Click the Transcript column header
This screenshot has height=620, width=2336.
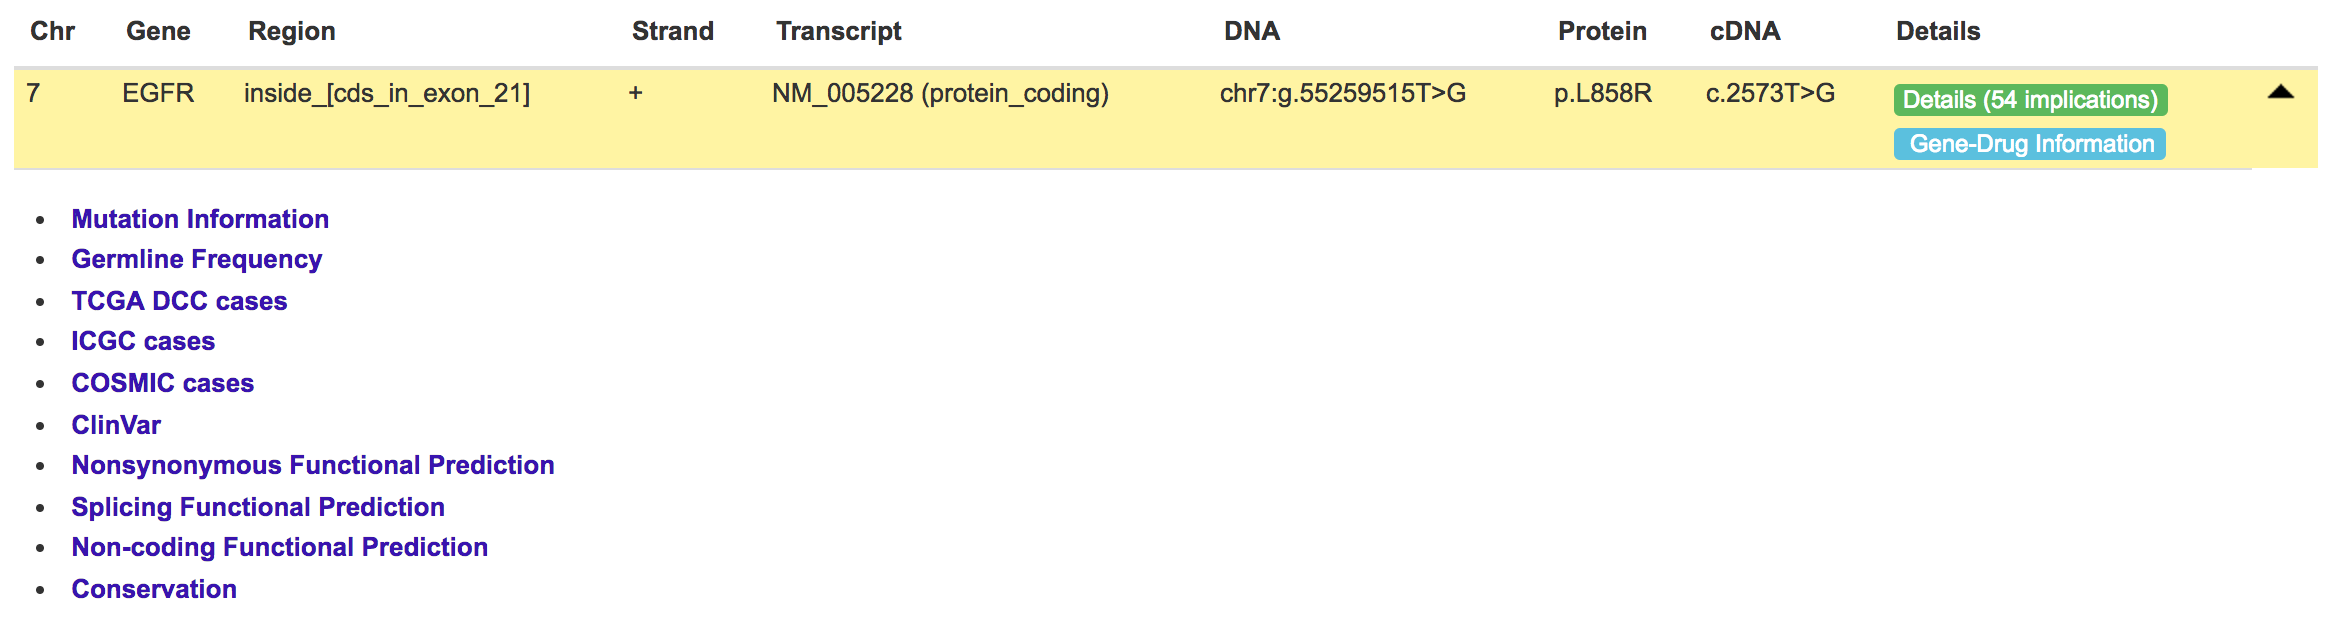coord(839,31)
